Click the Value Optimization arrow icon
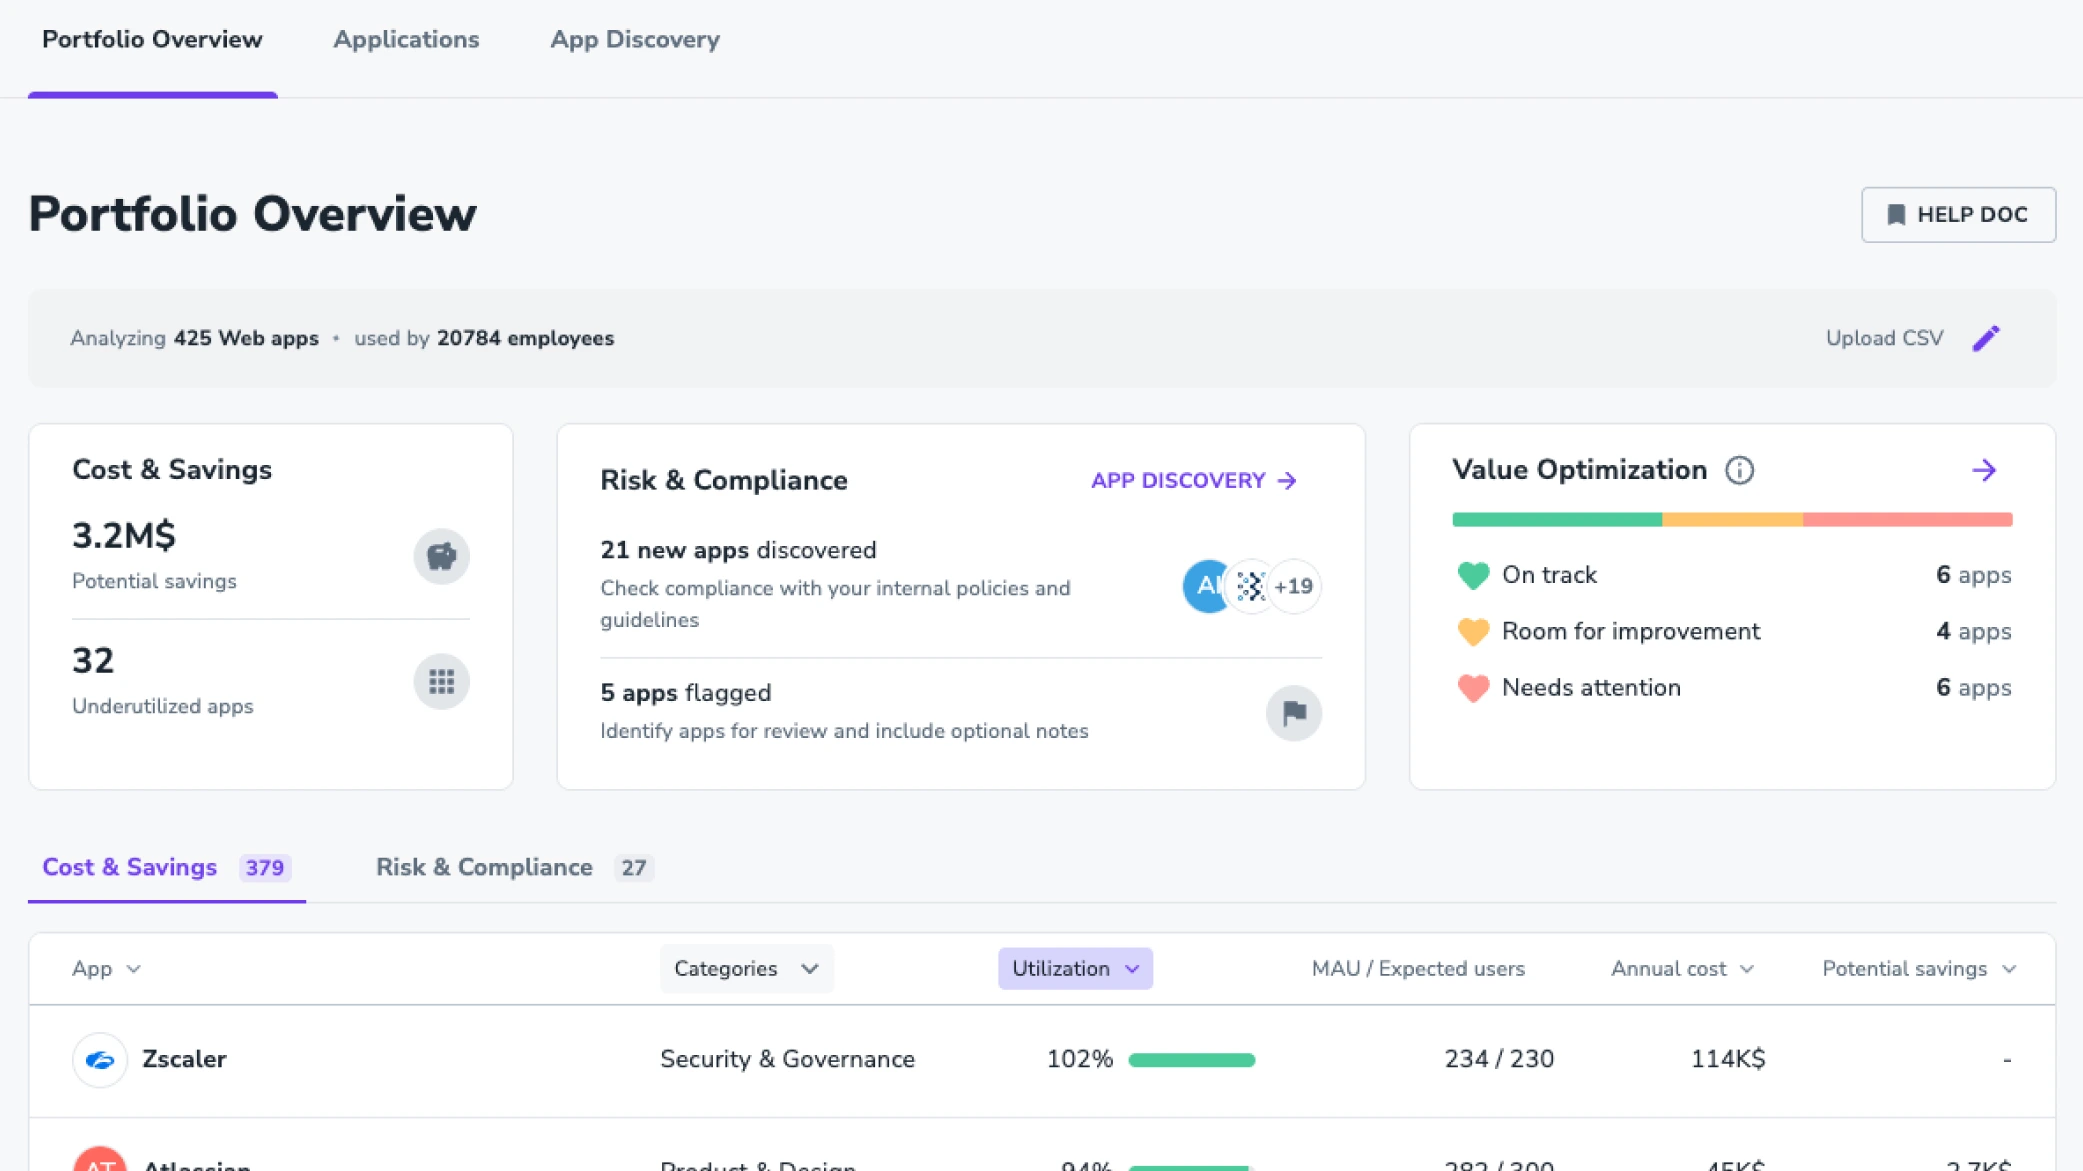 (x=1984, y=470)
